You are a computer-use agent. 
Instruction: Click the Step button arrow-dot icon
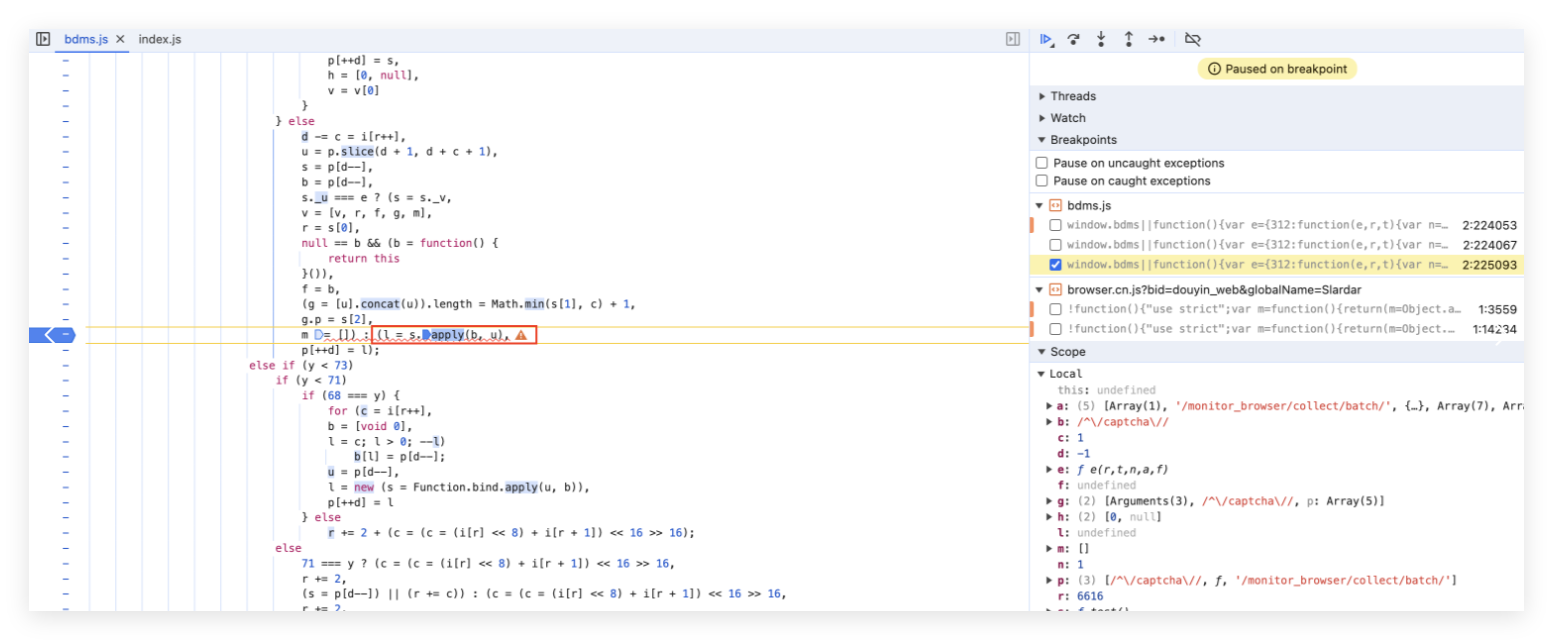1156,39
